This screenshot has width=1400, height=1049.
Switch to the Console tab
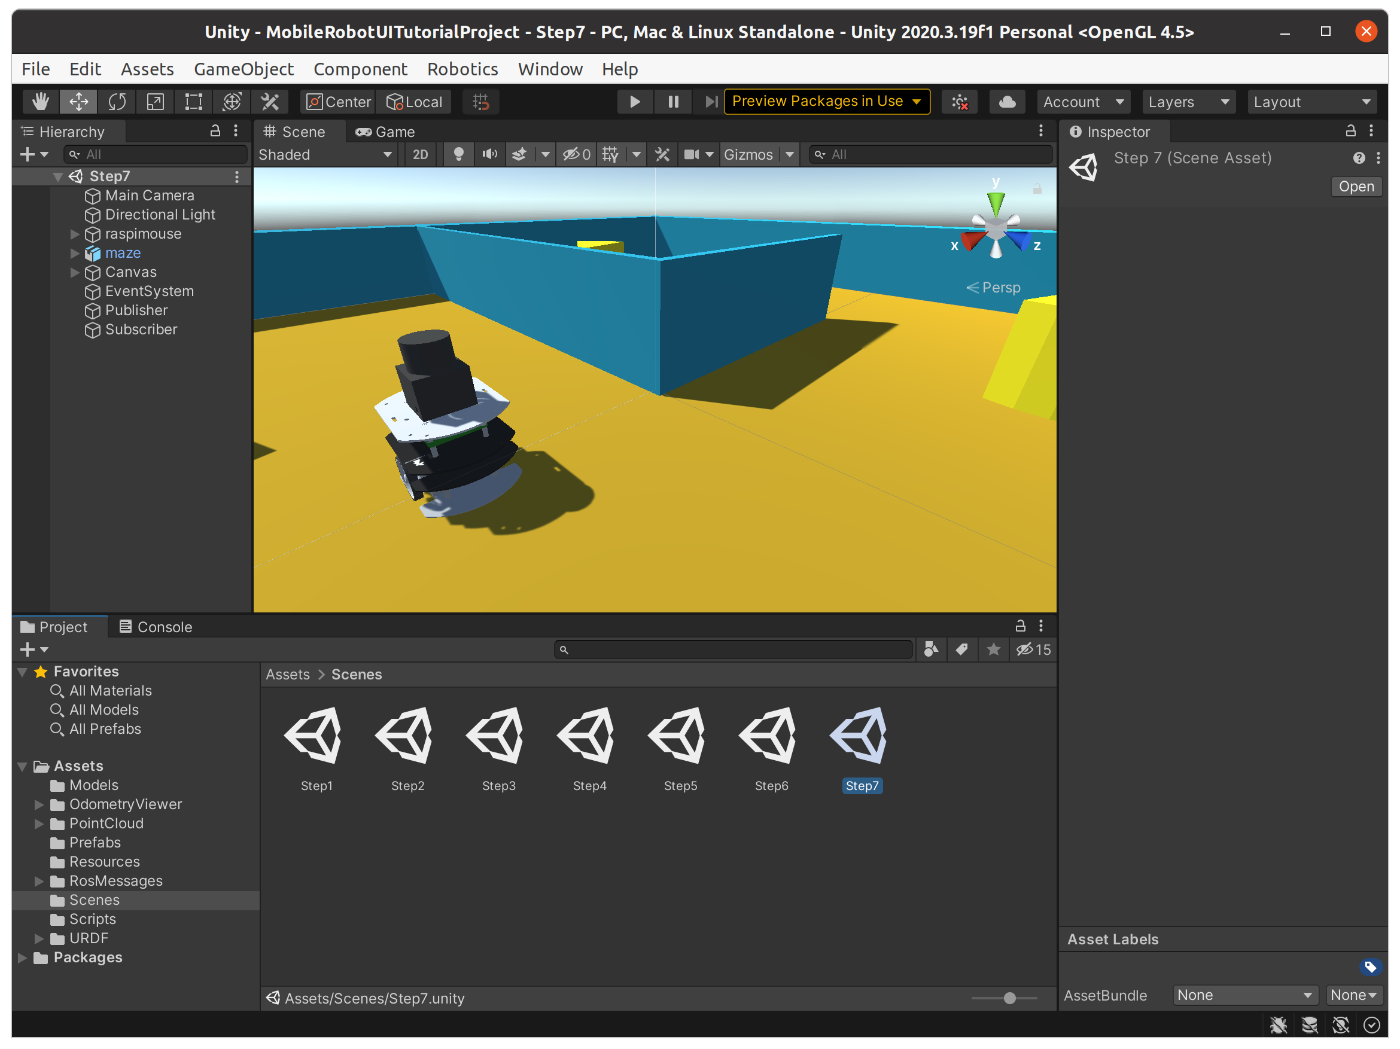pos(155,627)
